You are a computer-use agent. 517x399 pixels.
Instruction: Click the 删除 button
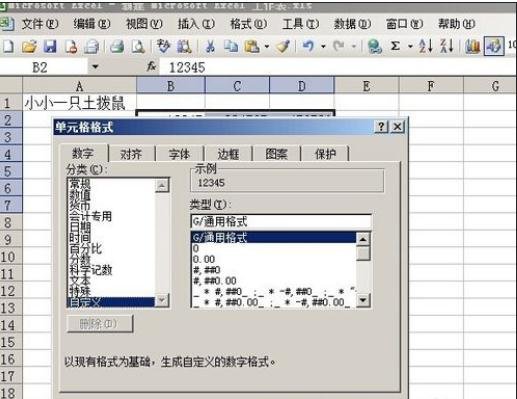(x=100, y=324)
